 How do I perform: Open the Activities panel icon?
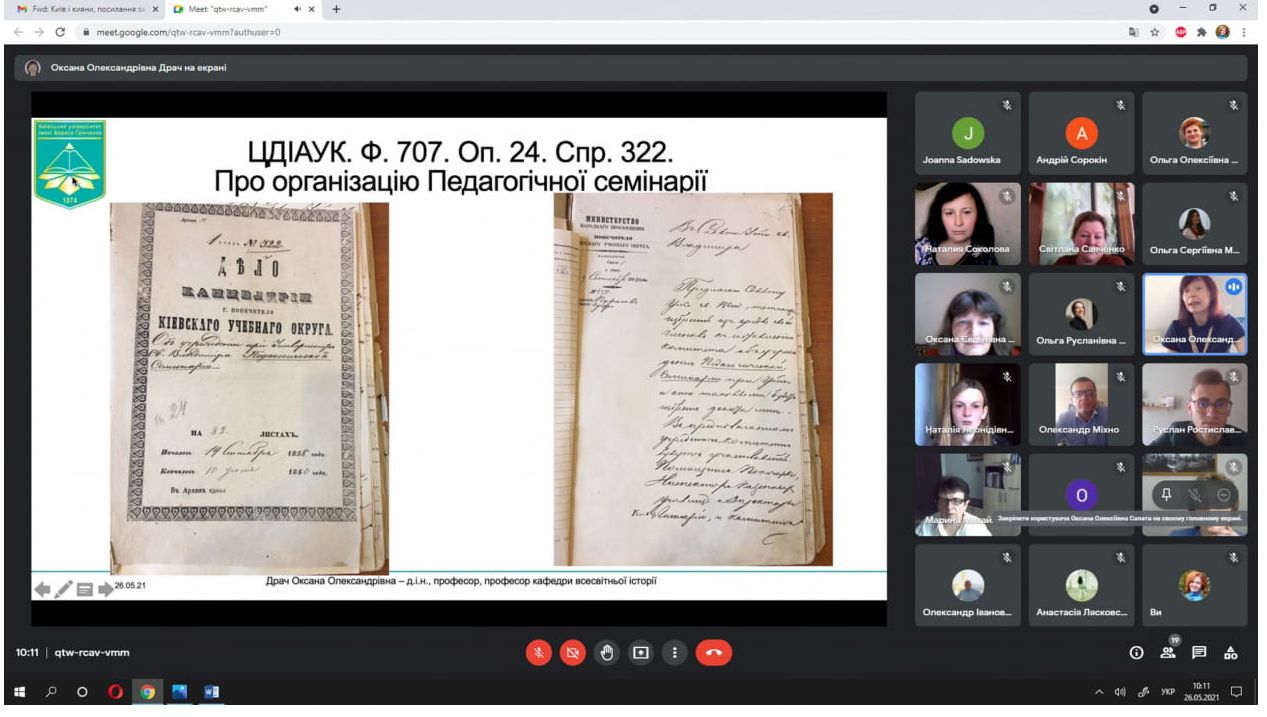[x=1231, y=653]
